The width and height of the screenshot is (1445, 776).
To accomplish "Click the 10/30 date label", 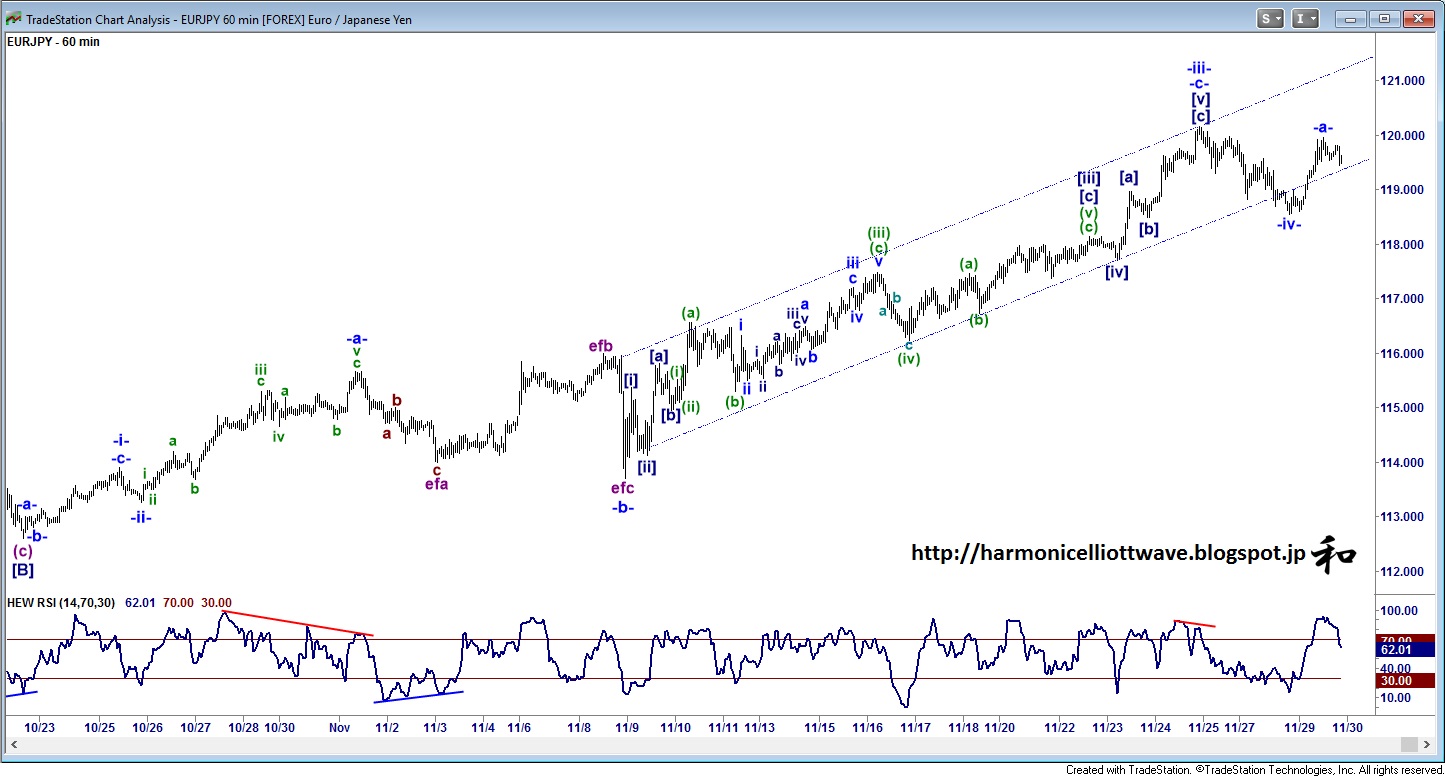I will pos(279,727).
